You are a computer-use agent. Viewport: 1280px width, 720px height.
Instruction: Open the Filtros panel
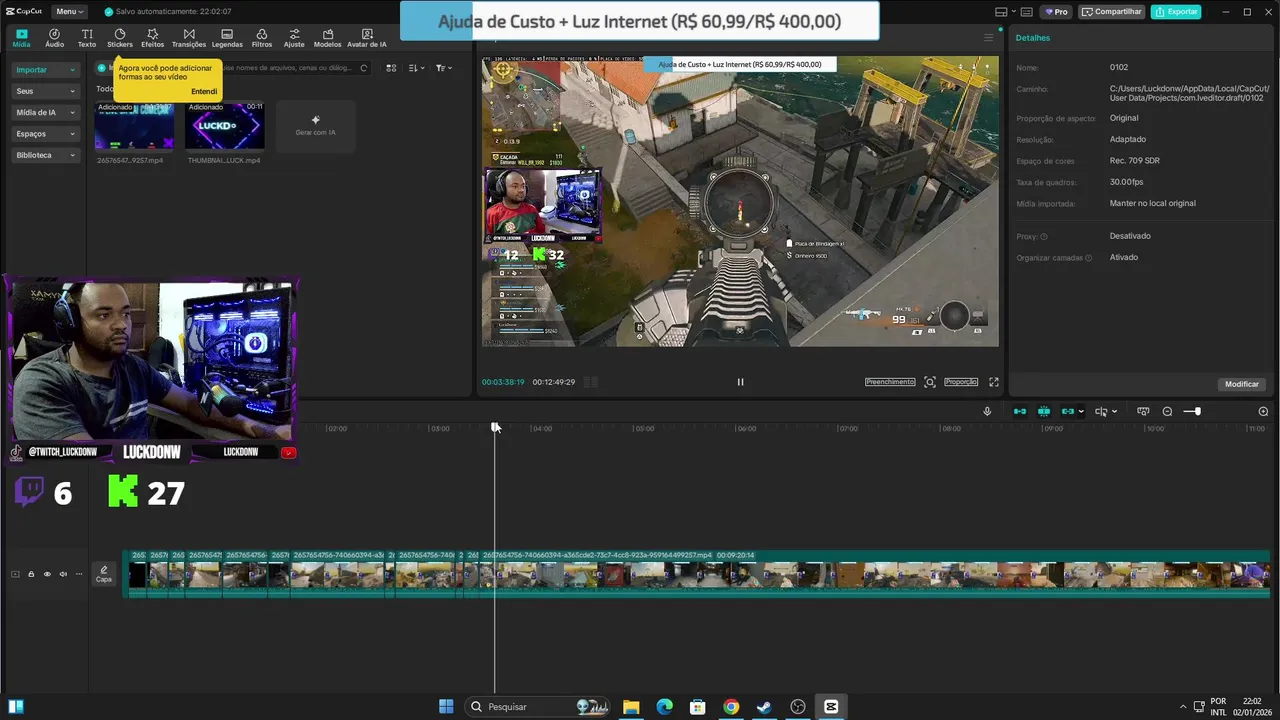(262, 38)
